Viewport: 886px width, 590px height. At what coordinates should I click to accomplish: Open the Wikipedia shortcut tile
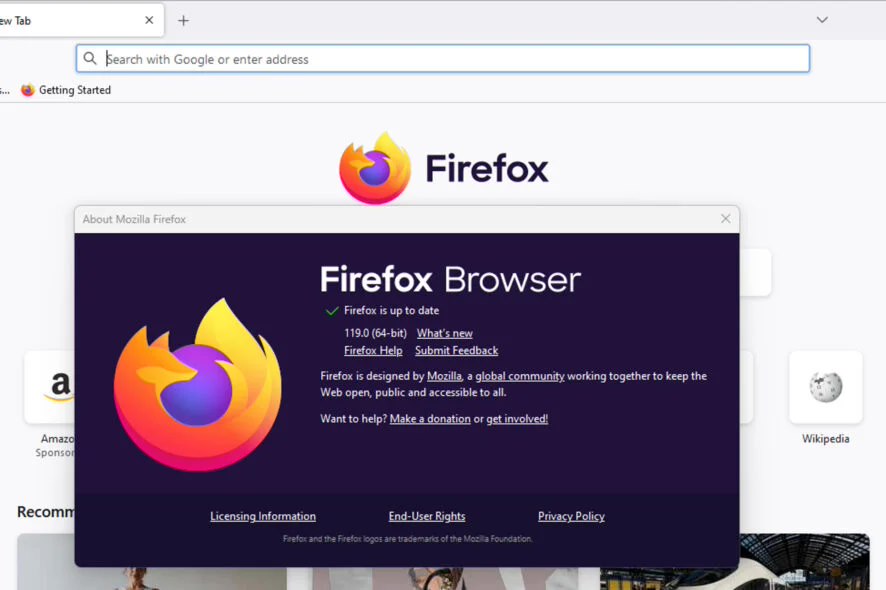tap(826, 398)
